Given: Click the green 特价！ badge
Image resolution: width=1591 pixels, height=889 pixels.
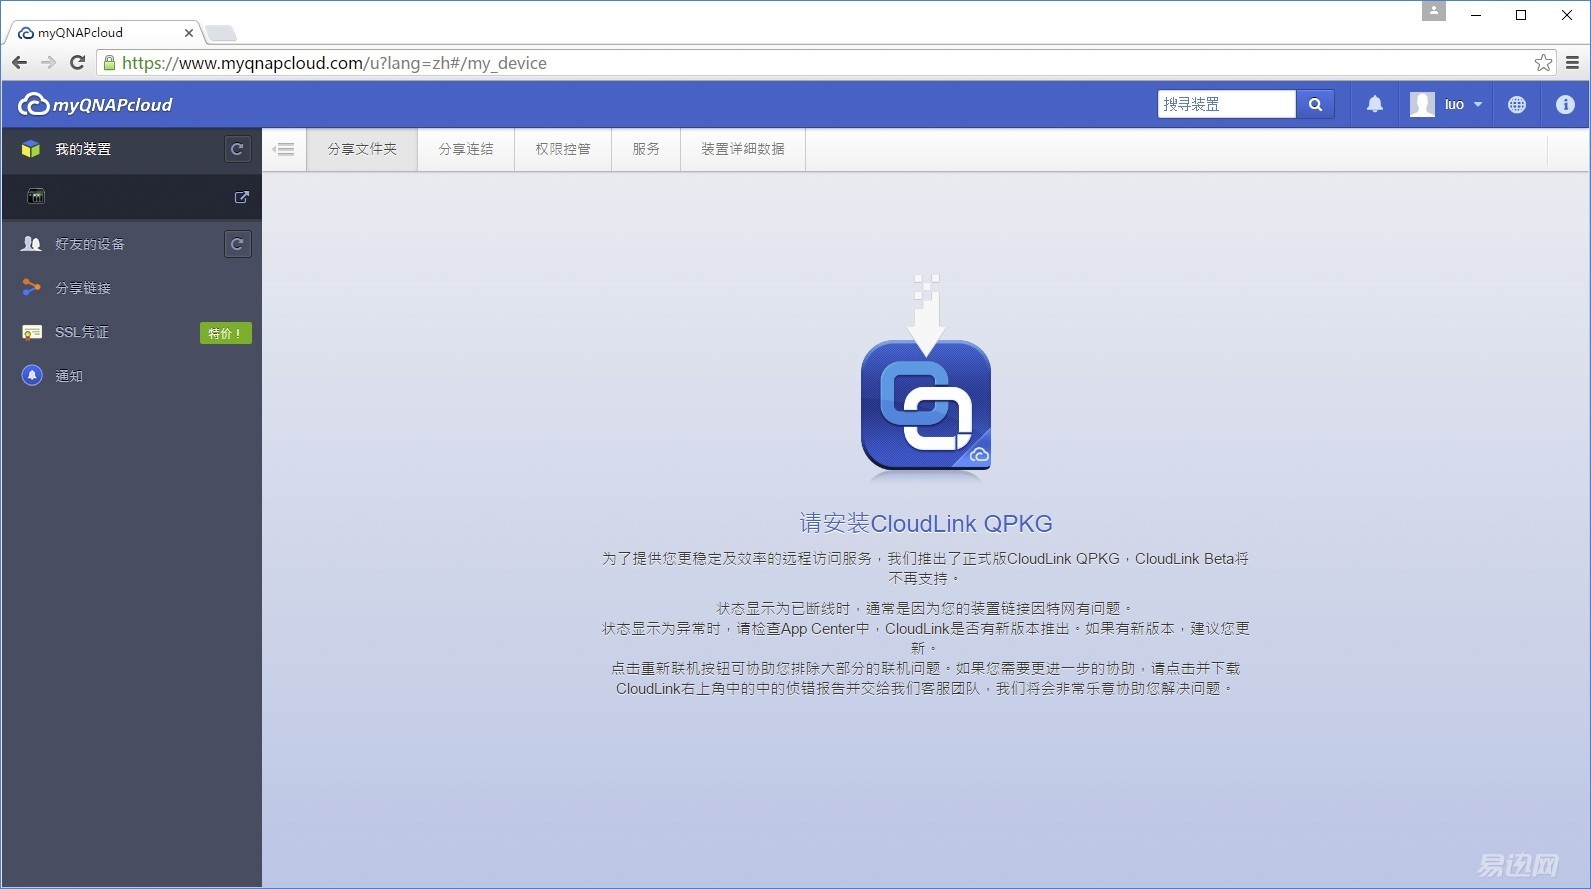Looking at the screenshot, I should tap(225, 333).
